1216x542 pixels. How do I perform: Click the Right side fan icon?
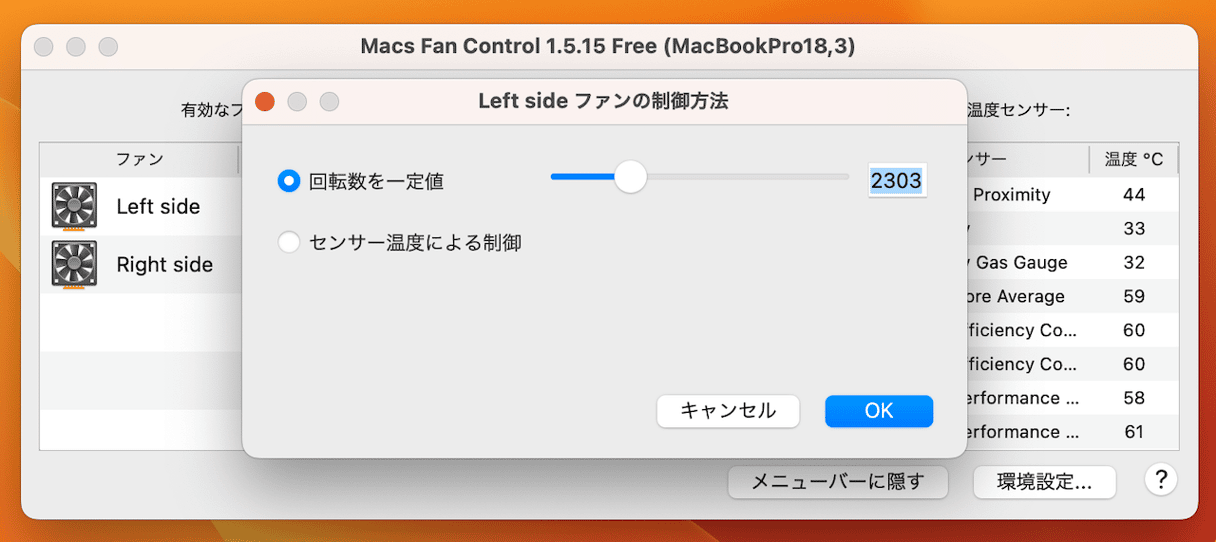point(74,265)
